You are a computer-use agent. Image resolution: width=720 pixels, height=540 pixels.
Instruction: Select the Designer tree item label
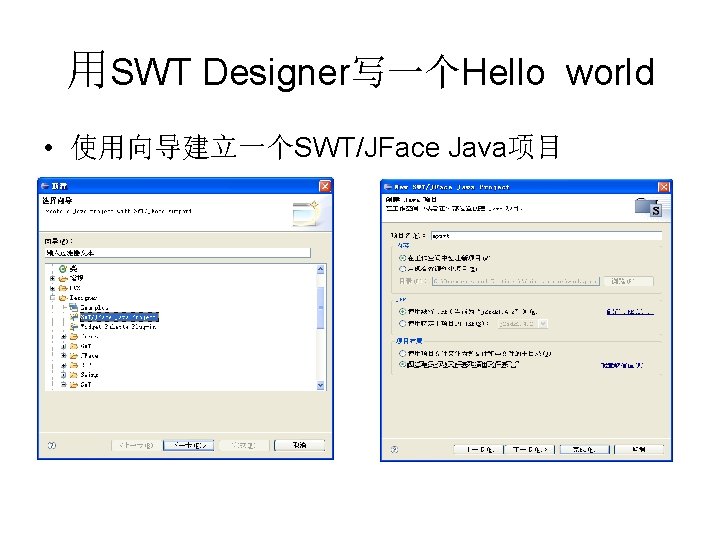[84, 298]
